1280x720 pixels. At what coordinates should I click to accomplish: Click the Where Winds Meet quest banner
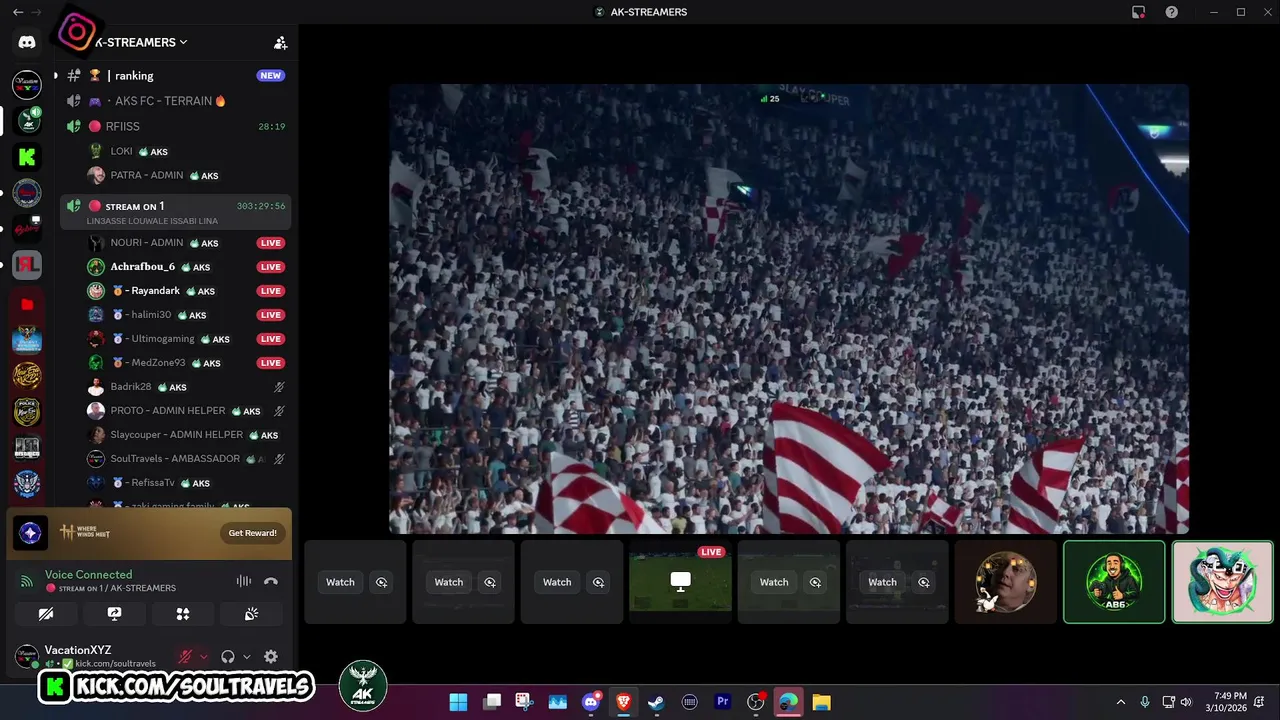pyautogui.click(x=150, y=533)
